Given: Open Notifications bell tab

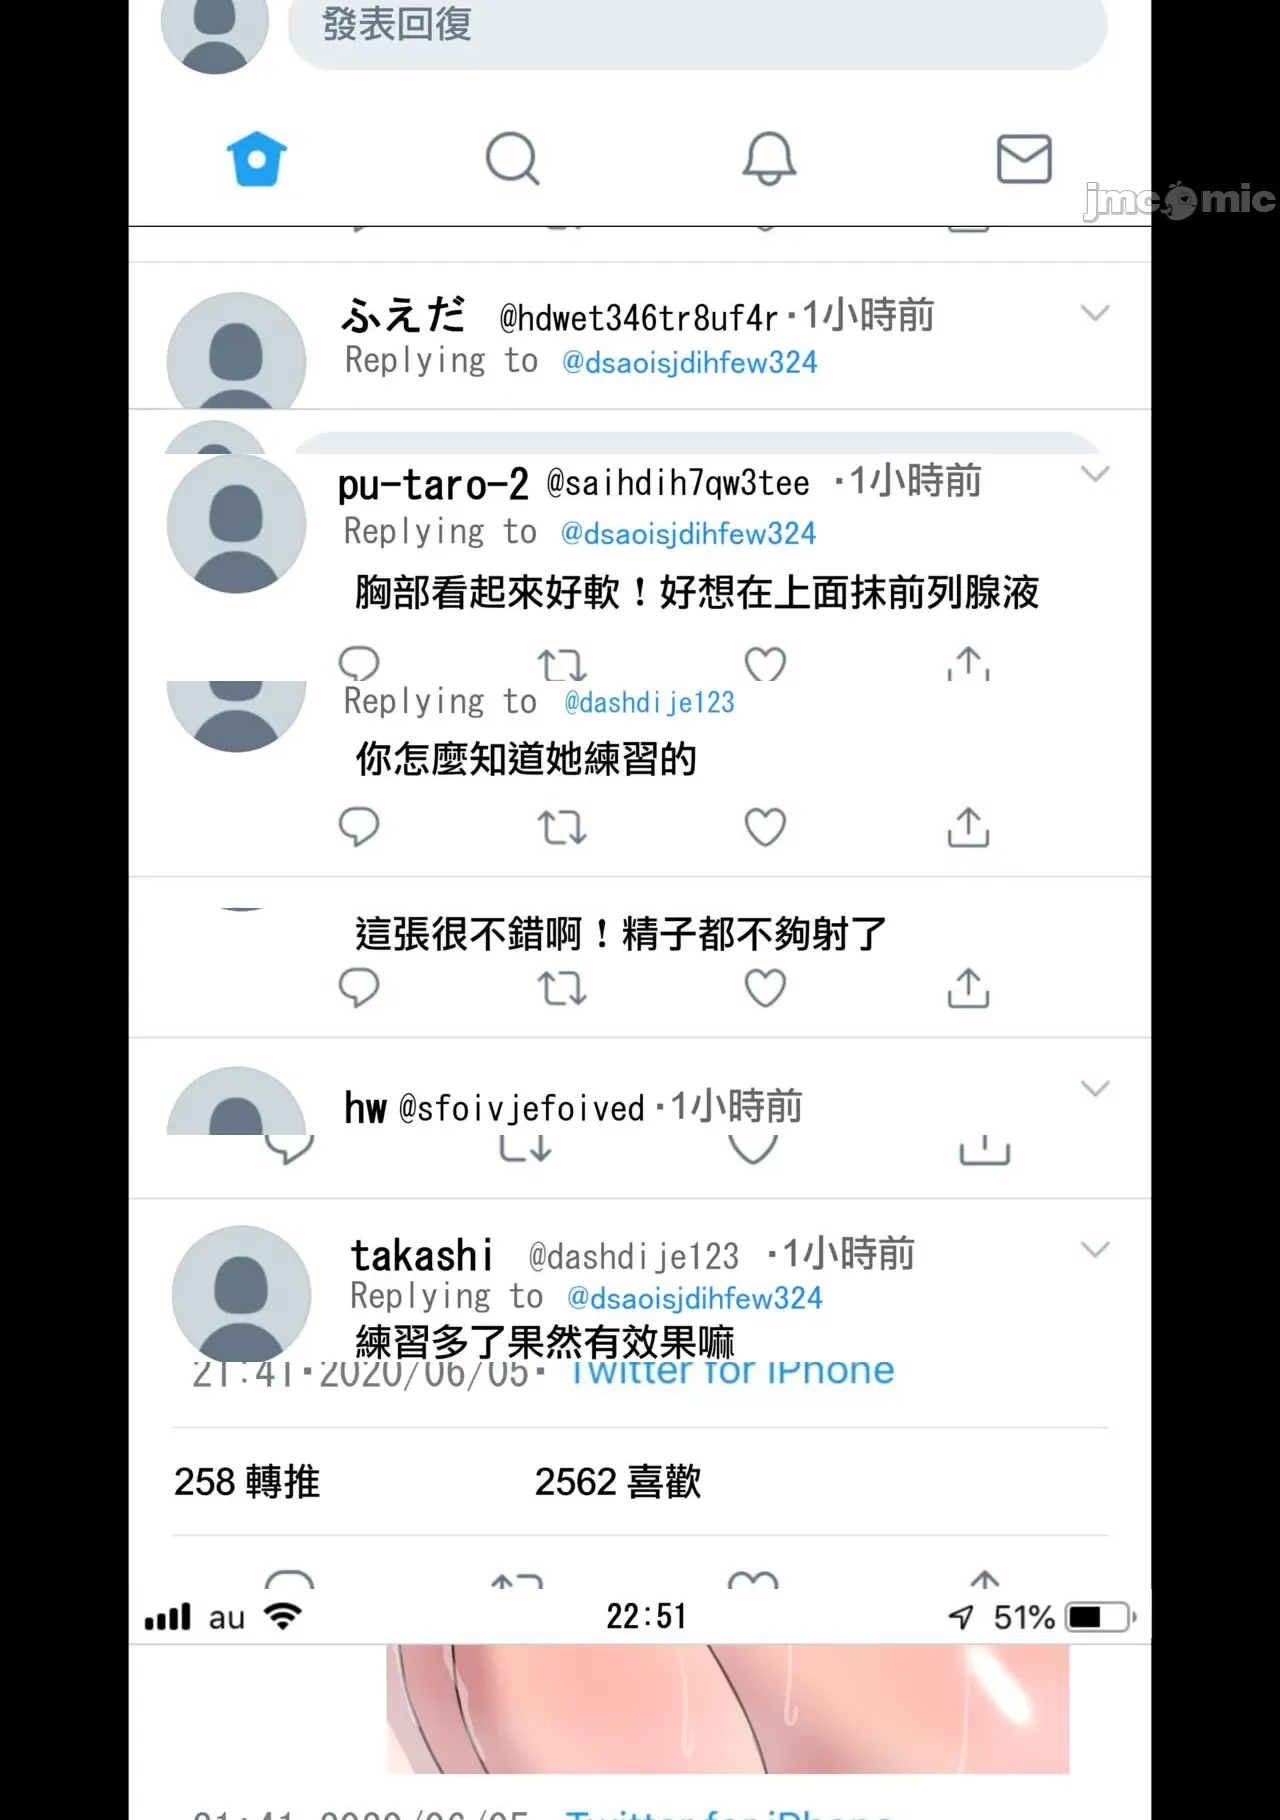Looking at the screenshot, I should pos(769,159).
